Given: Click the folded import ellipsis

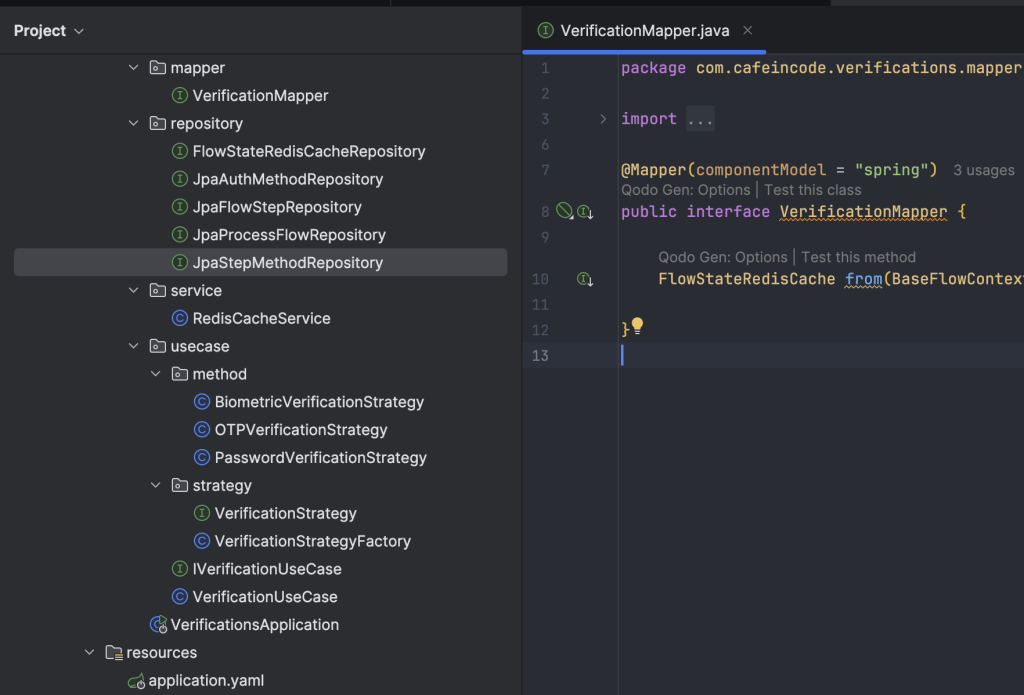Looking at the screenshot, I should (x=700, y=119).
